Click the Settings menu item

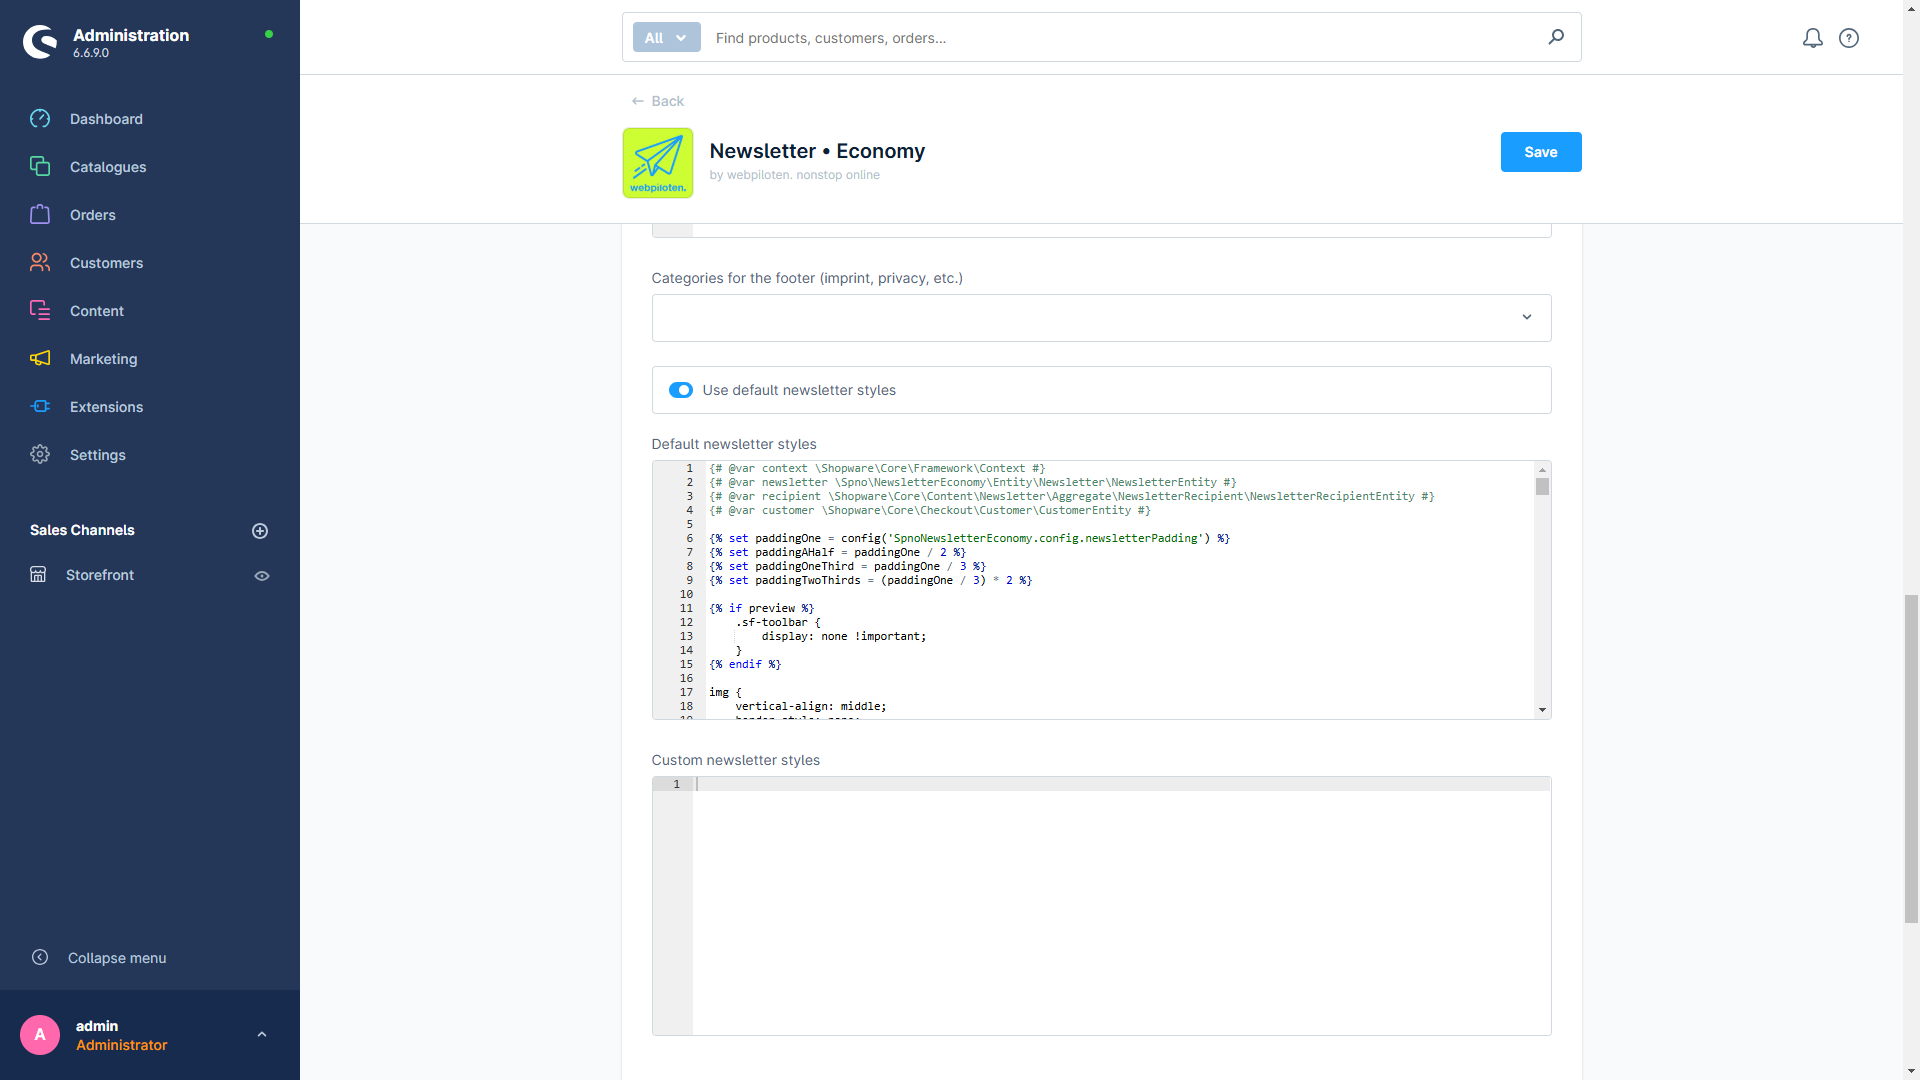point(99,455)
